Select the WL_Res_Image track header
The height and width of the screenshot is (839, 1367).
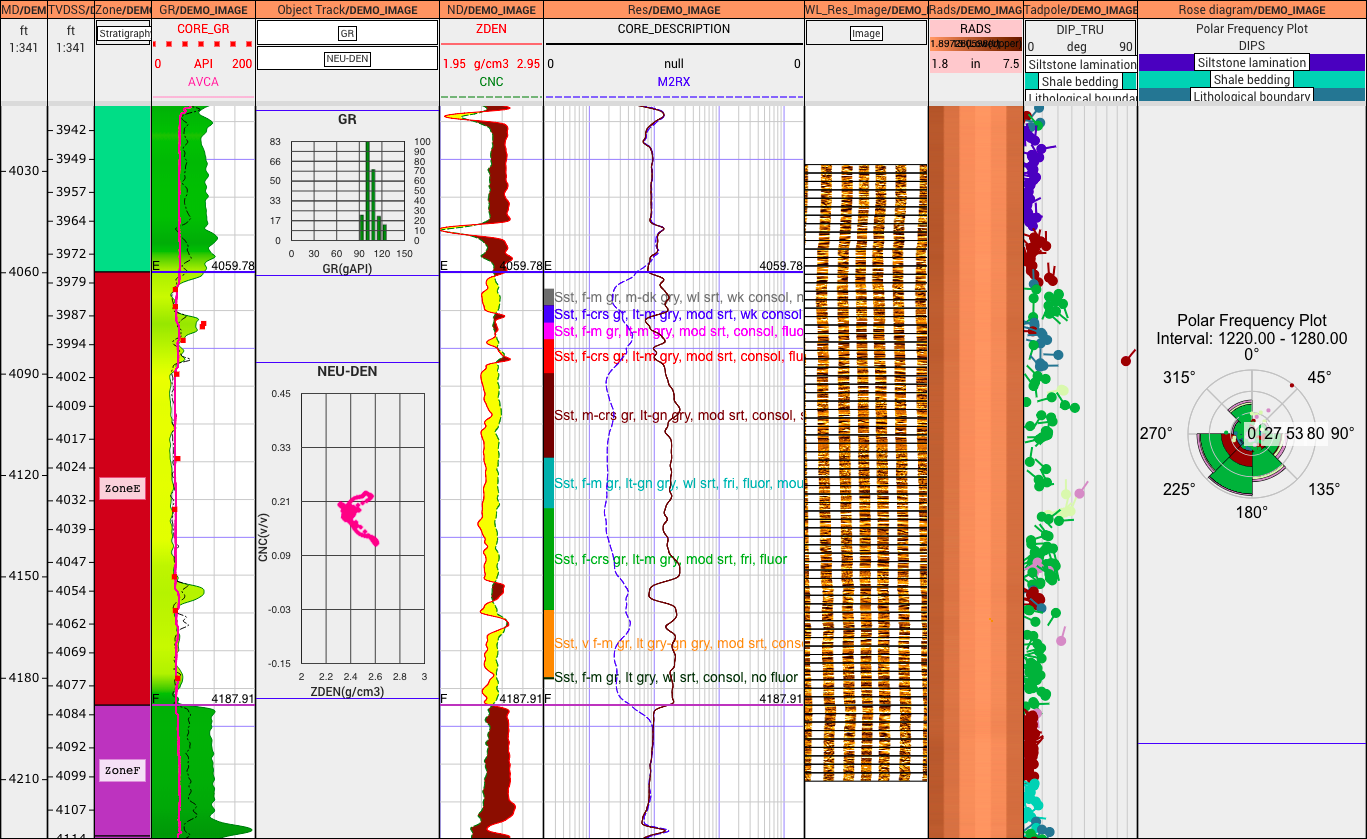point(867,9)
